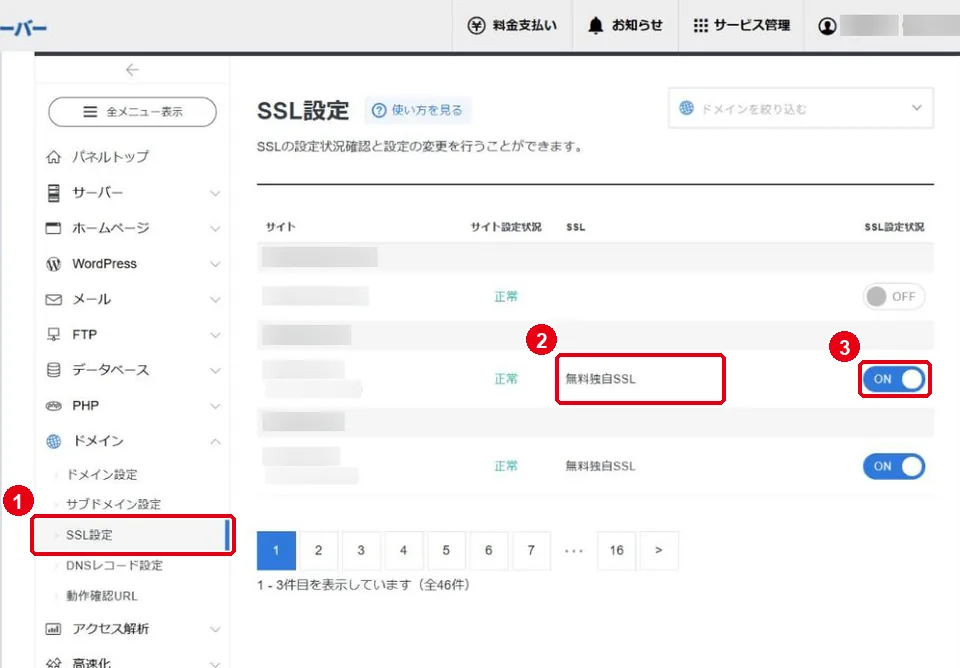The image size is (960, 668).
Task: Go to page 3
Action: (361, 550)
